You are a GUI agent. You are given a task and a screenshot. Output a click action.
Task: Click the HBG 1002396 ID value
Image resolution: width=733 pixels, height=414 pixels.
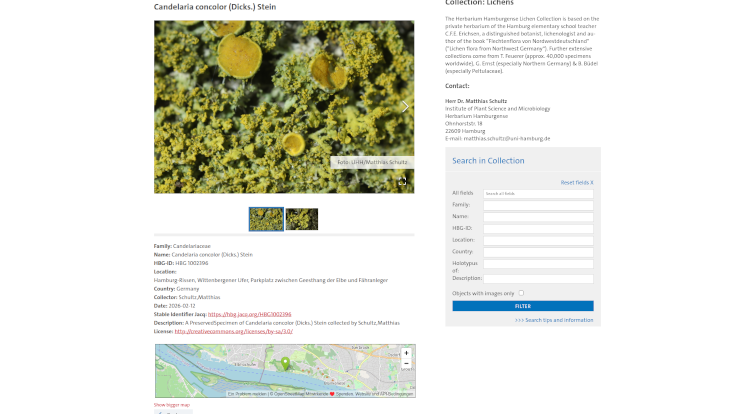pos(192,263)
